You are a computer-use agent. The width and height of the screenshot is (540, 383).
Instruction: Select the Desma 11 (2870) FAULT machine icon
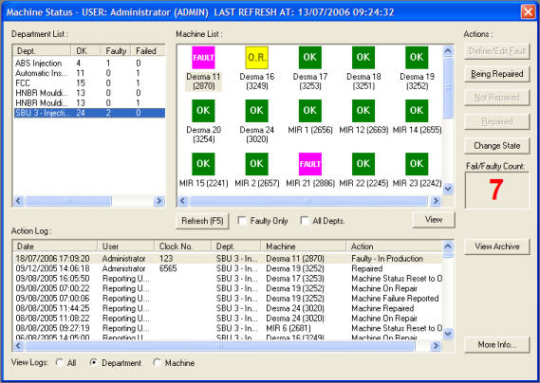(x=203, y=58)
